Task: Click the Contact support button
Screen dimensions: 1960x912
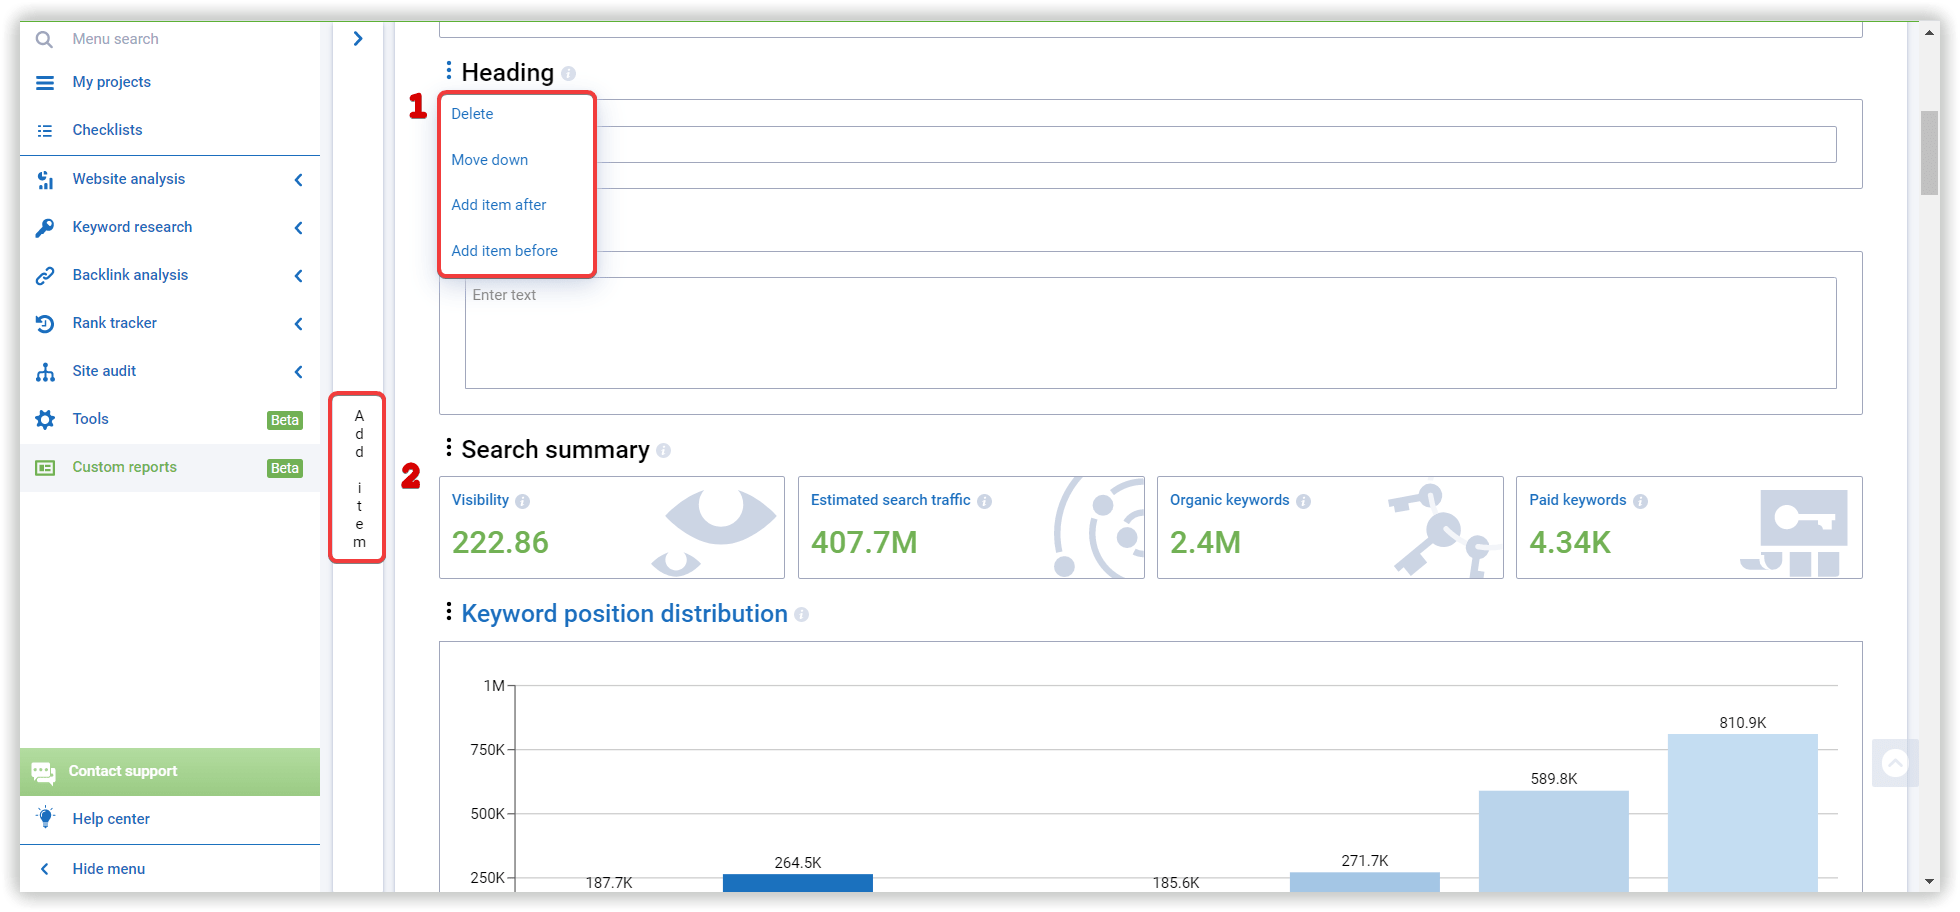Action: tap(170, 772)
